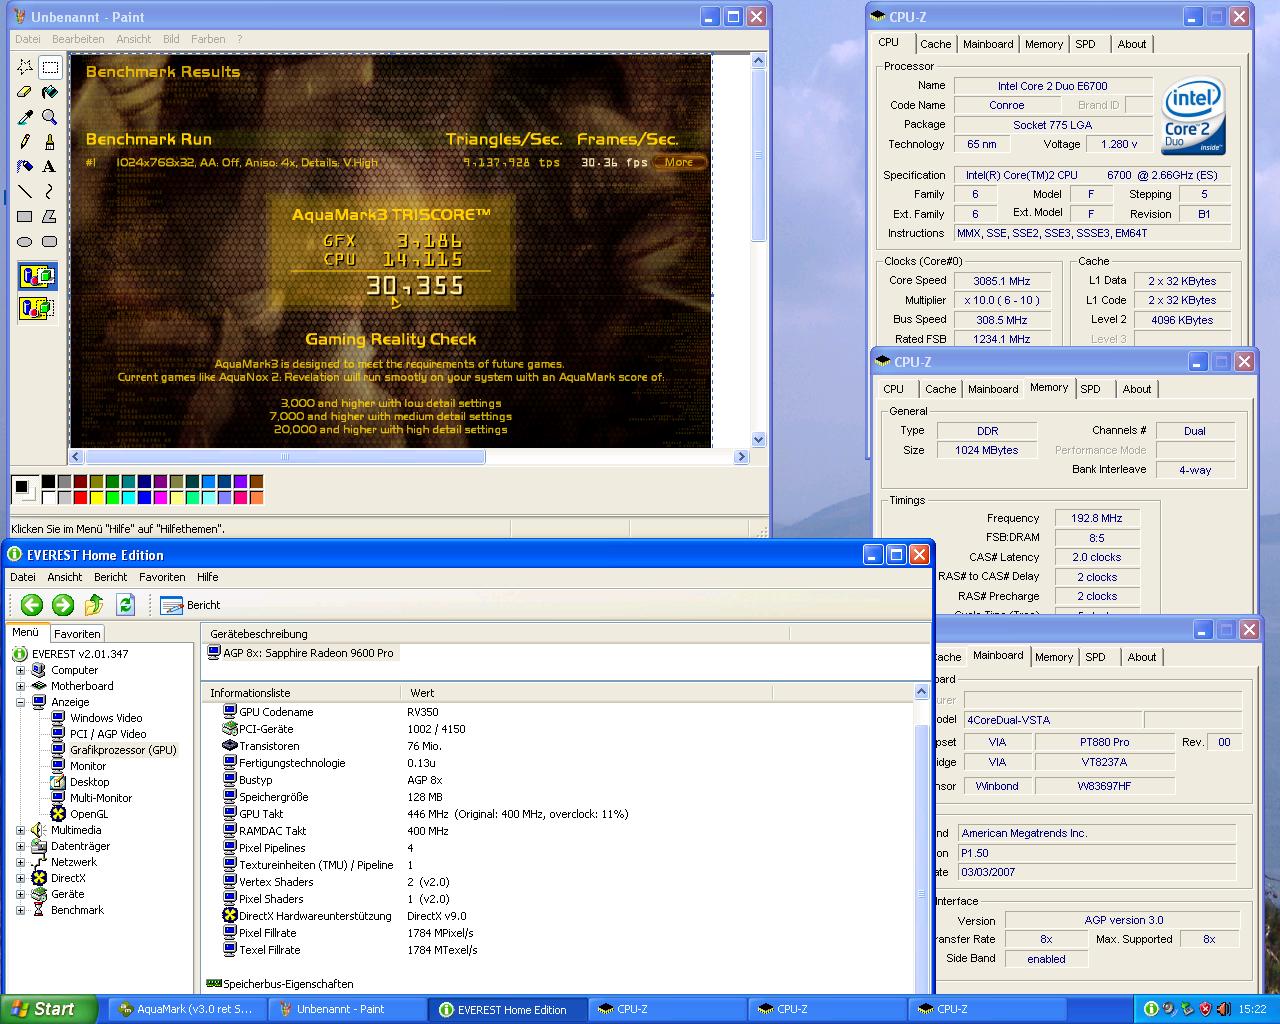Viewport: 1280px width, 1024px height.
Task: Select the Airbrush spray tool
Action: click(x=25, y=167)
